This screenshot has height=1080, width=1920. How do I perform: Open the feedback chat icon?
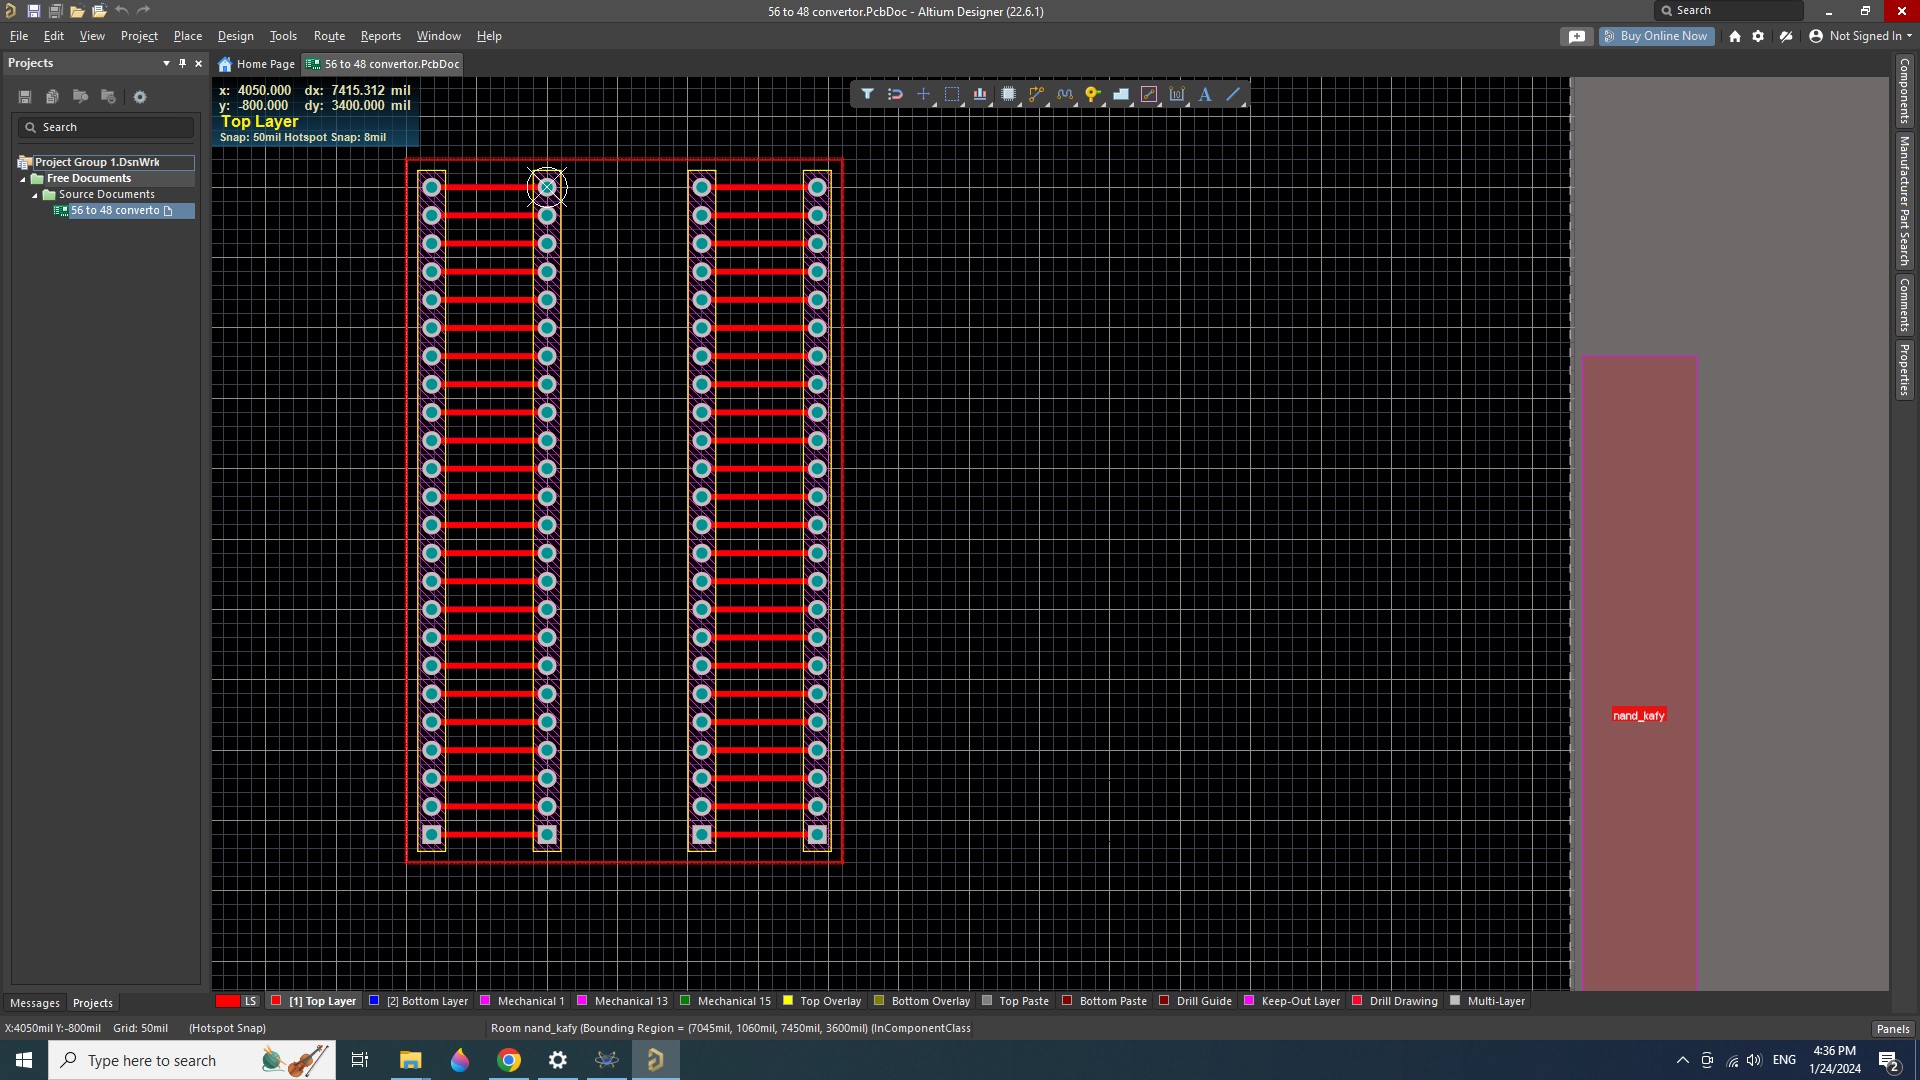(x=1577, y=36)
